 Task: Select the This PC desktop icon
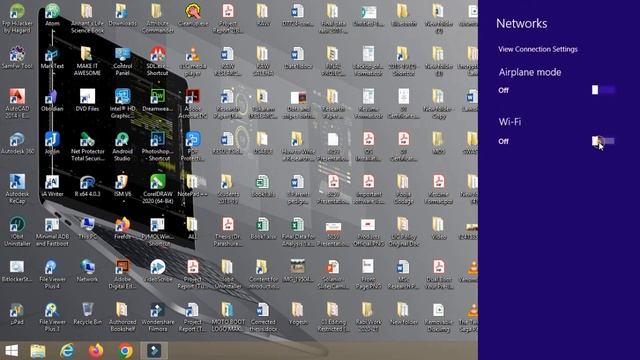tap(87, 228)
